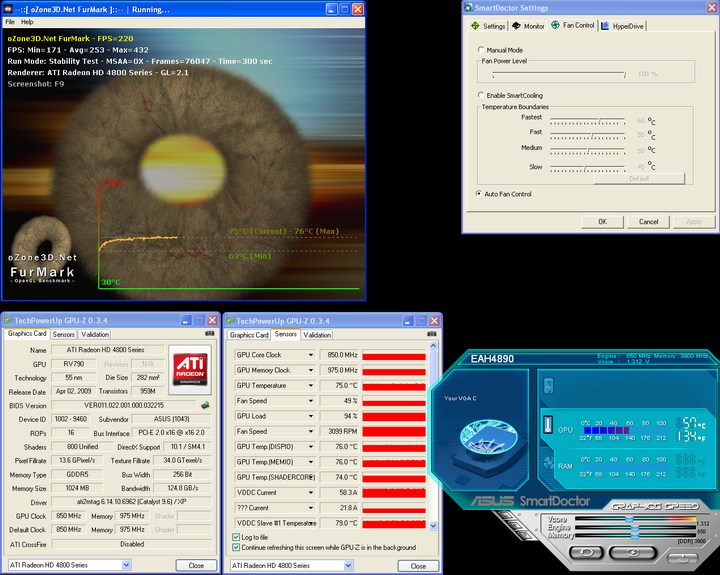The height and width of the screenshot is (575, 720).
Task: Click the ATI Radeon logo in GPU-Z
Action: [190, 370]
